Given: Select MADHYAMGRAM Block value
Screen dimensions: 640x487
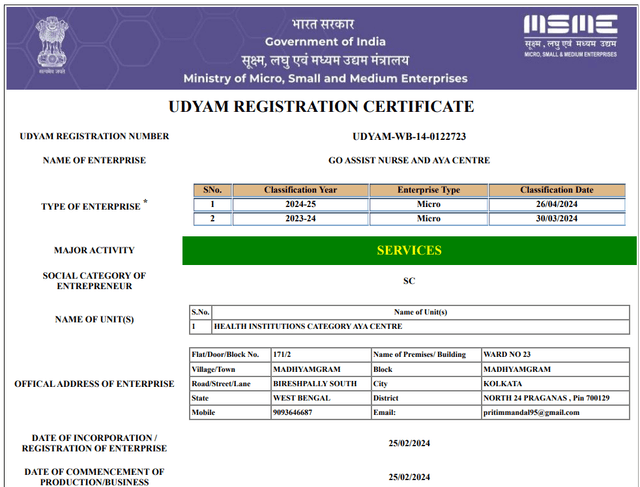Looking at the screenshot, I should 517,369.
